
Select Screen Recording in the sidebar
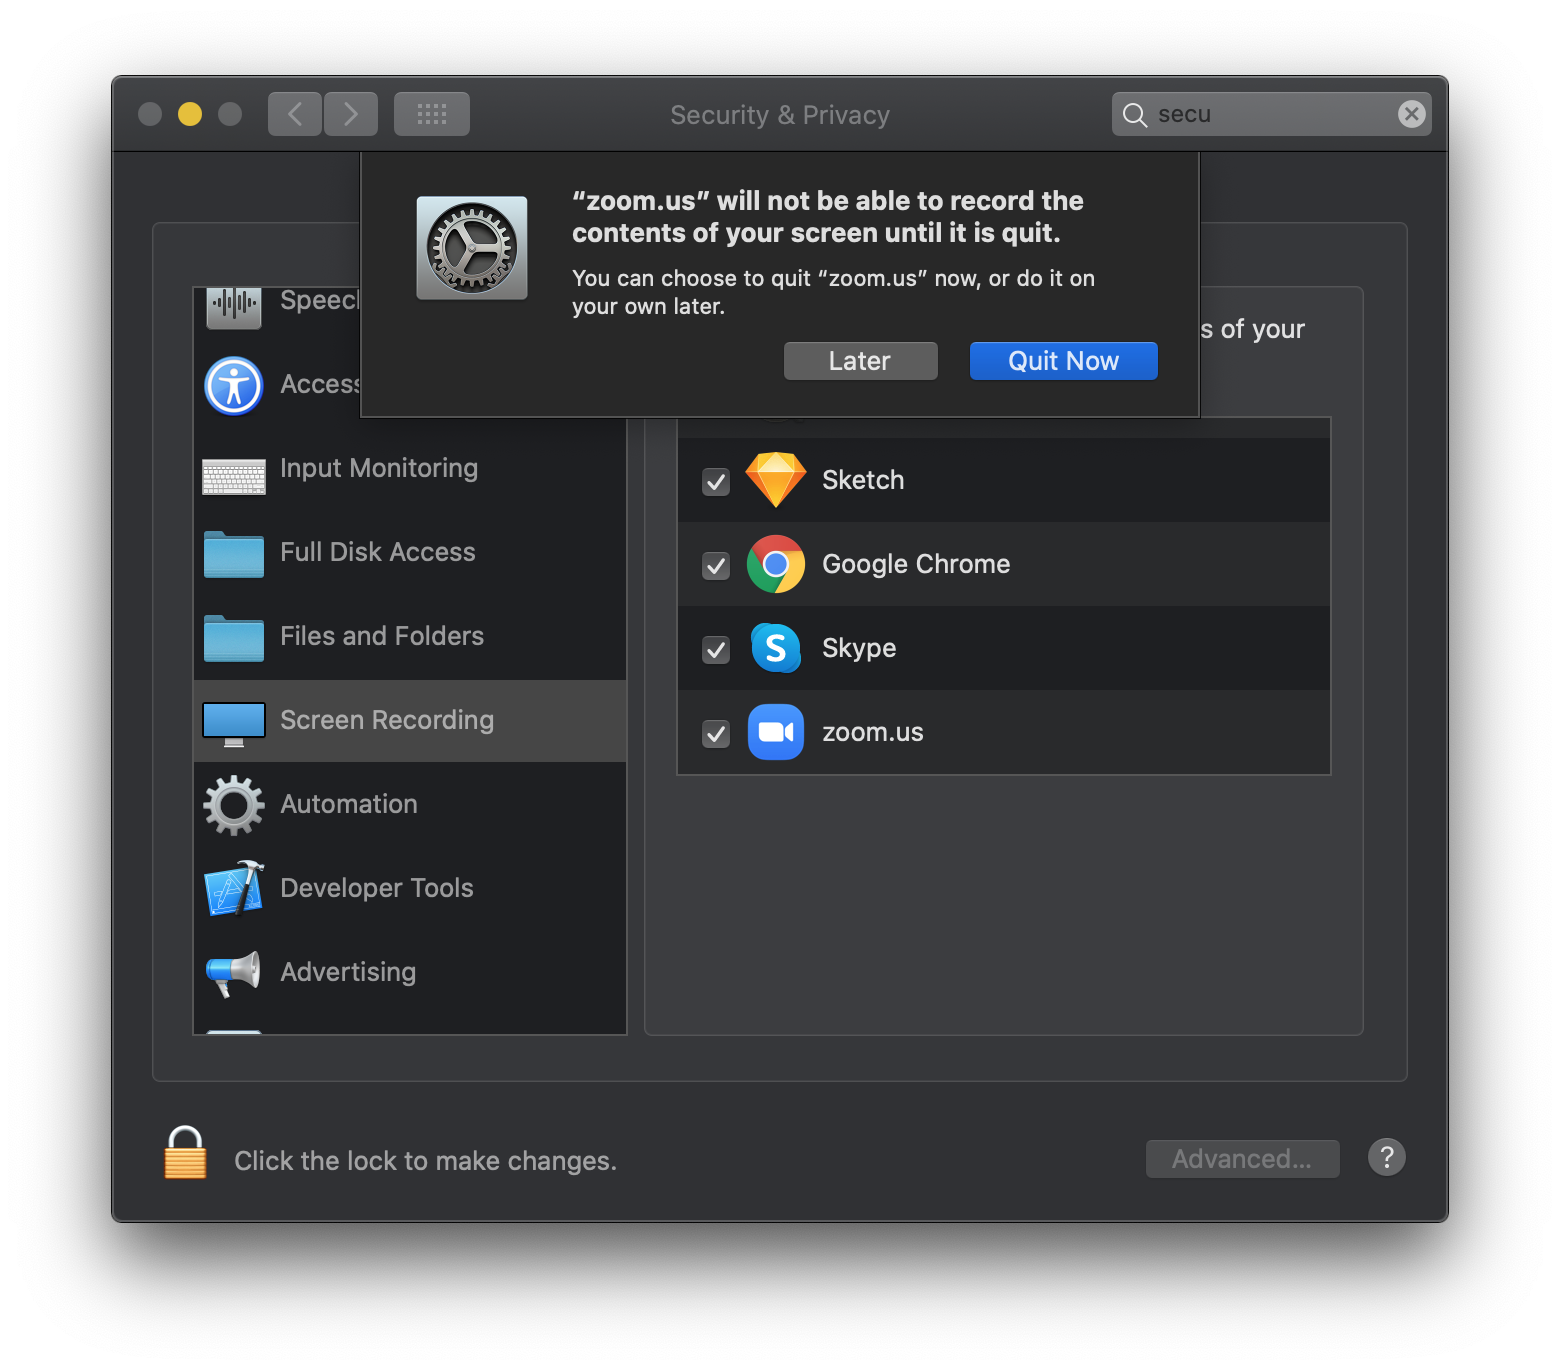click(x=410, y=720)
